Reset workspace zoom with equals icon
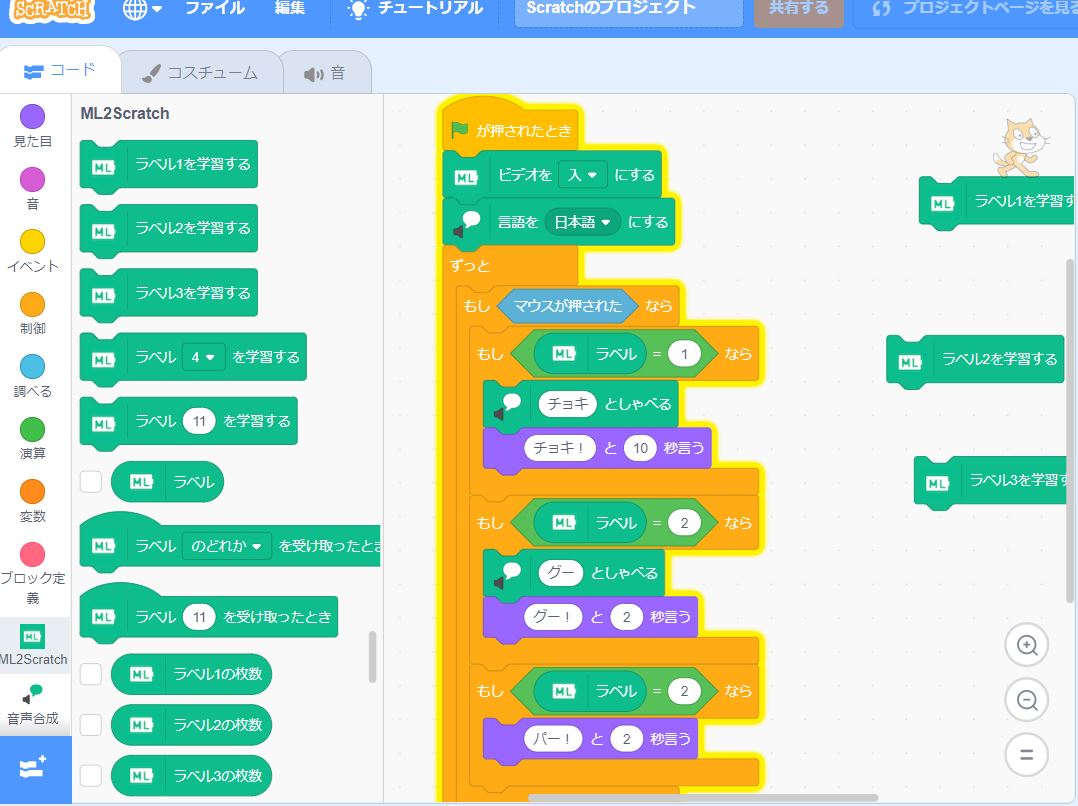The width and height of the screenshot is (1078, 806). click(1026, 754)
